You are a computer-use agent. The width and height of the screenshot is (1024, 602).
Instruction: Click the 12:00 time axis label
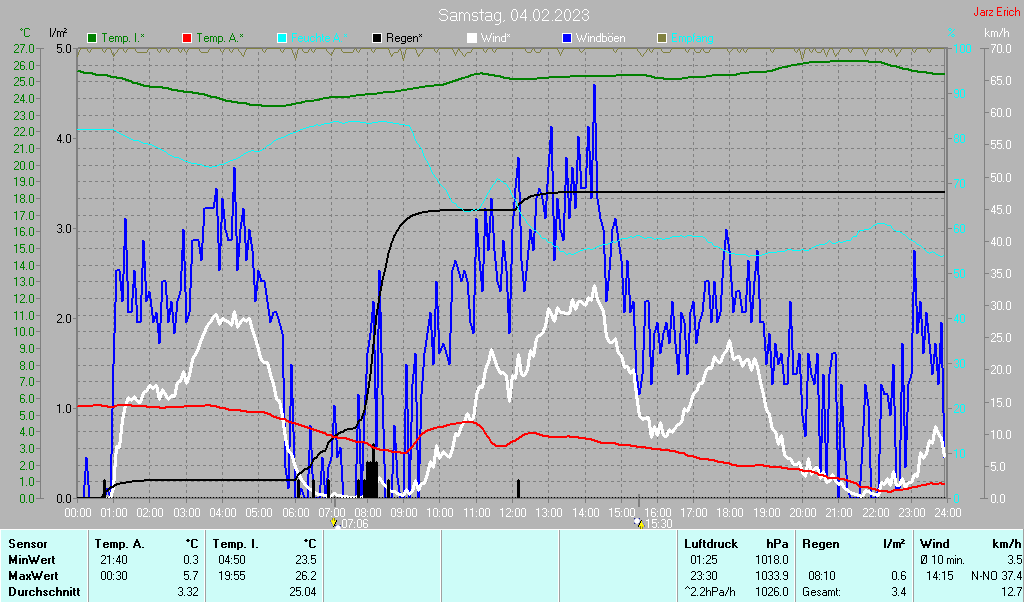tap(512, 512)
